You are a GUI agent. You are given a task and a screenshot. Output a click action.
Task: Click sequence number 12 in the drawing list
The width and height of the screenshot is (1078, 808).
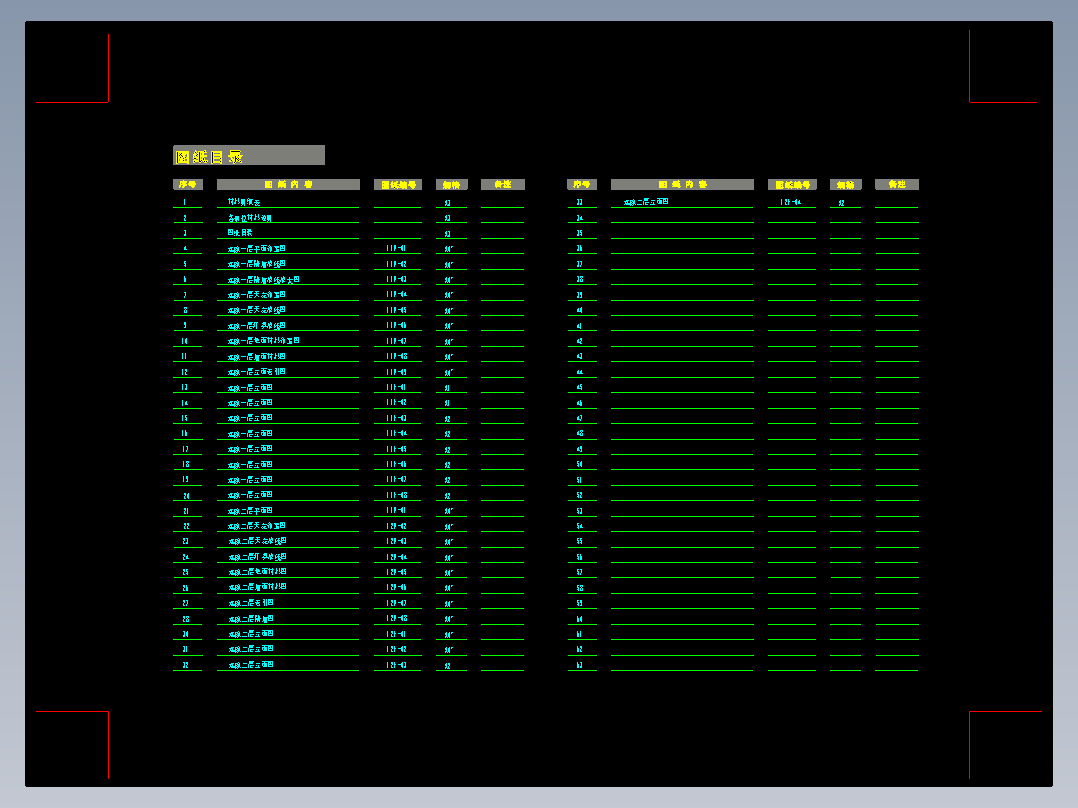[184, 372]
